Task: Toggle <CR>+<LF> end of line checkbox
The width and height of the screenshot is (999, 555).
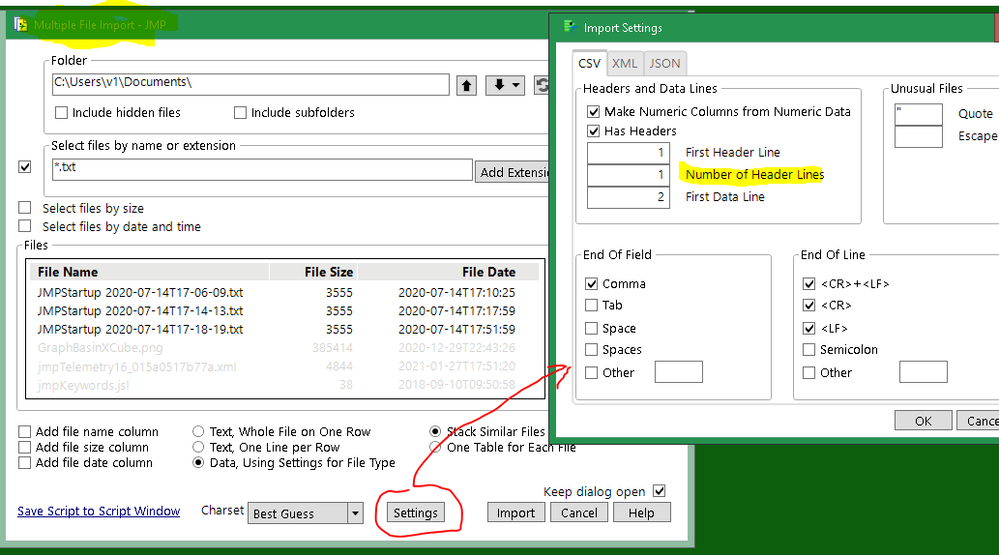Action: point(809,284)
